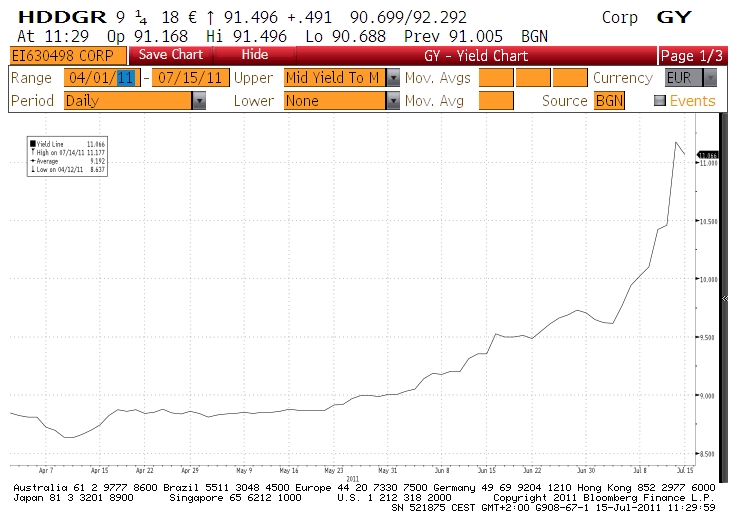Select the GY - Yield Chart title bar
Screen dimensions: 736x527
click(x=468, y=56)
